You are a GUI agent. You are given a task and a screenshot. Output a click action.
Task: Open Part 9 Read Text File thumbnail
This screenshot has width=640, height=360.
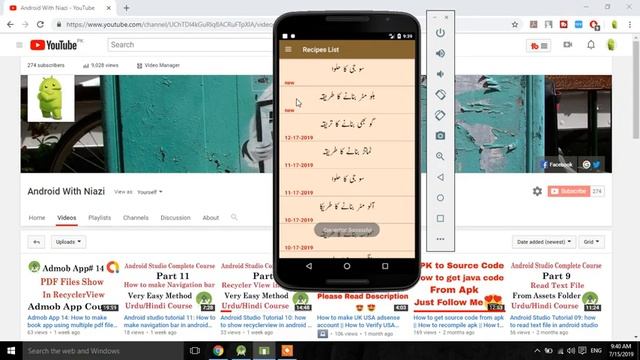(556, 287)
